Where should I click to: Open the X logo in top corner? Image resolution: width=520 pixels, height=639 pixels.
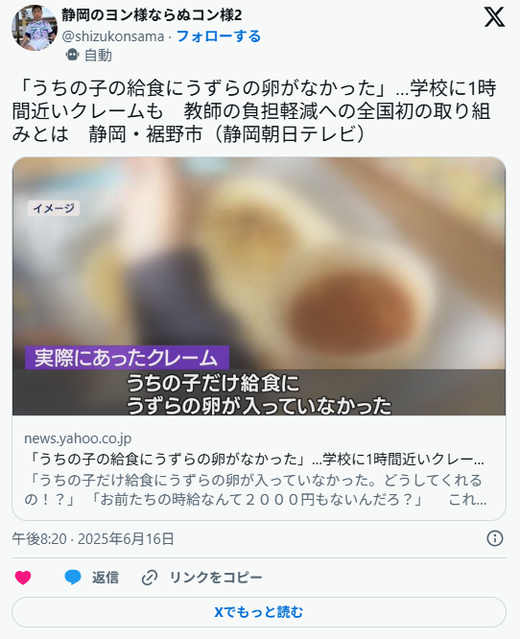pos(494,17)
